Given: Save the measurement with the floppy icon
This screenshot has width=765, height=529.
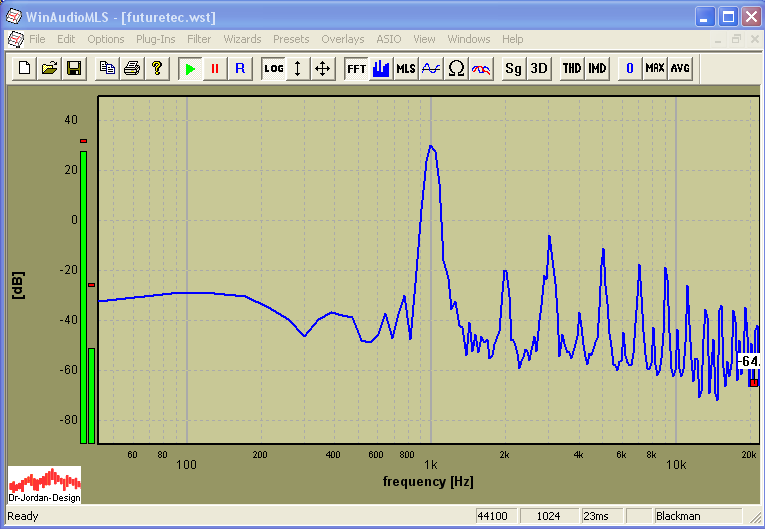Looking at the screenshot, I should 73,68.
